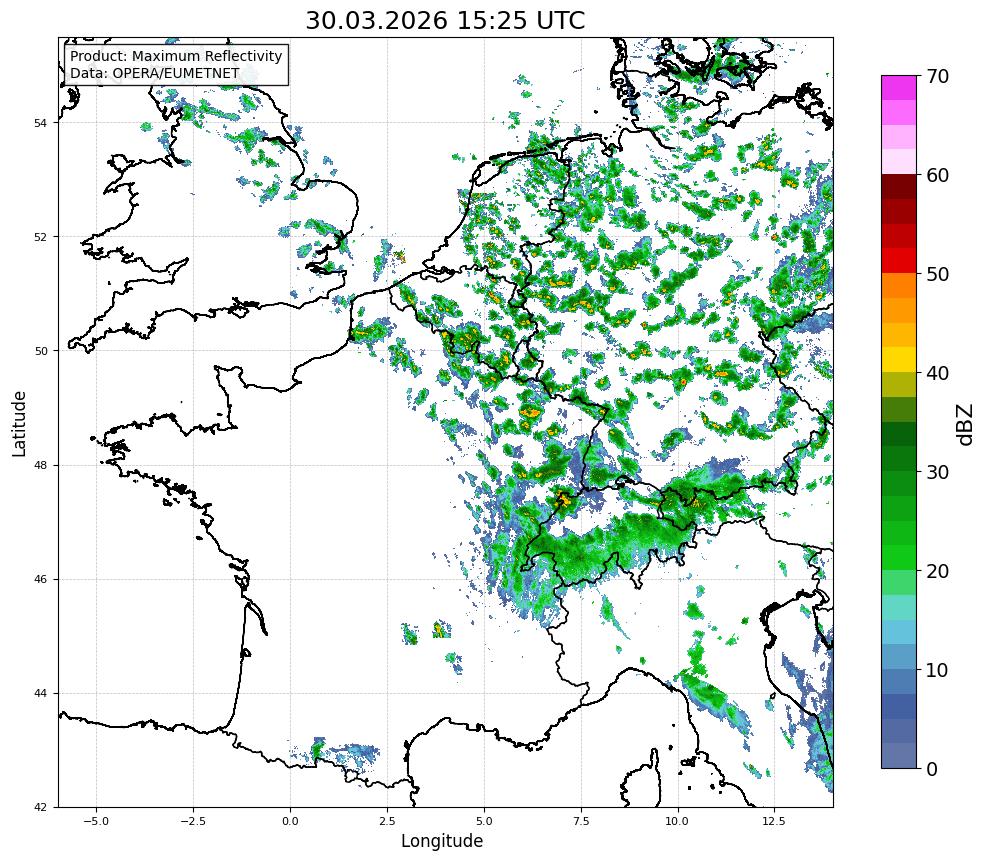Click the colorbar tick label '60'
This screenshot has width=985, height=860.
click(937, 175)
